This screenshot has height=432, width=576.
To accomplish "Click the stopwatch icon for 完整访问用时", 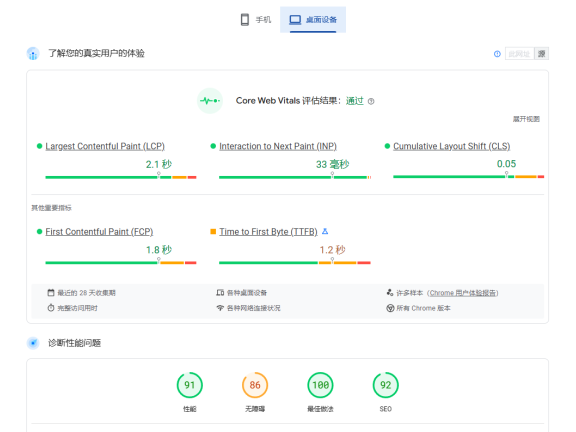I will tap(51, 308).
